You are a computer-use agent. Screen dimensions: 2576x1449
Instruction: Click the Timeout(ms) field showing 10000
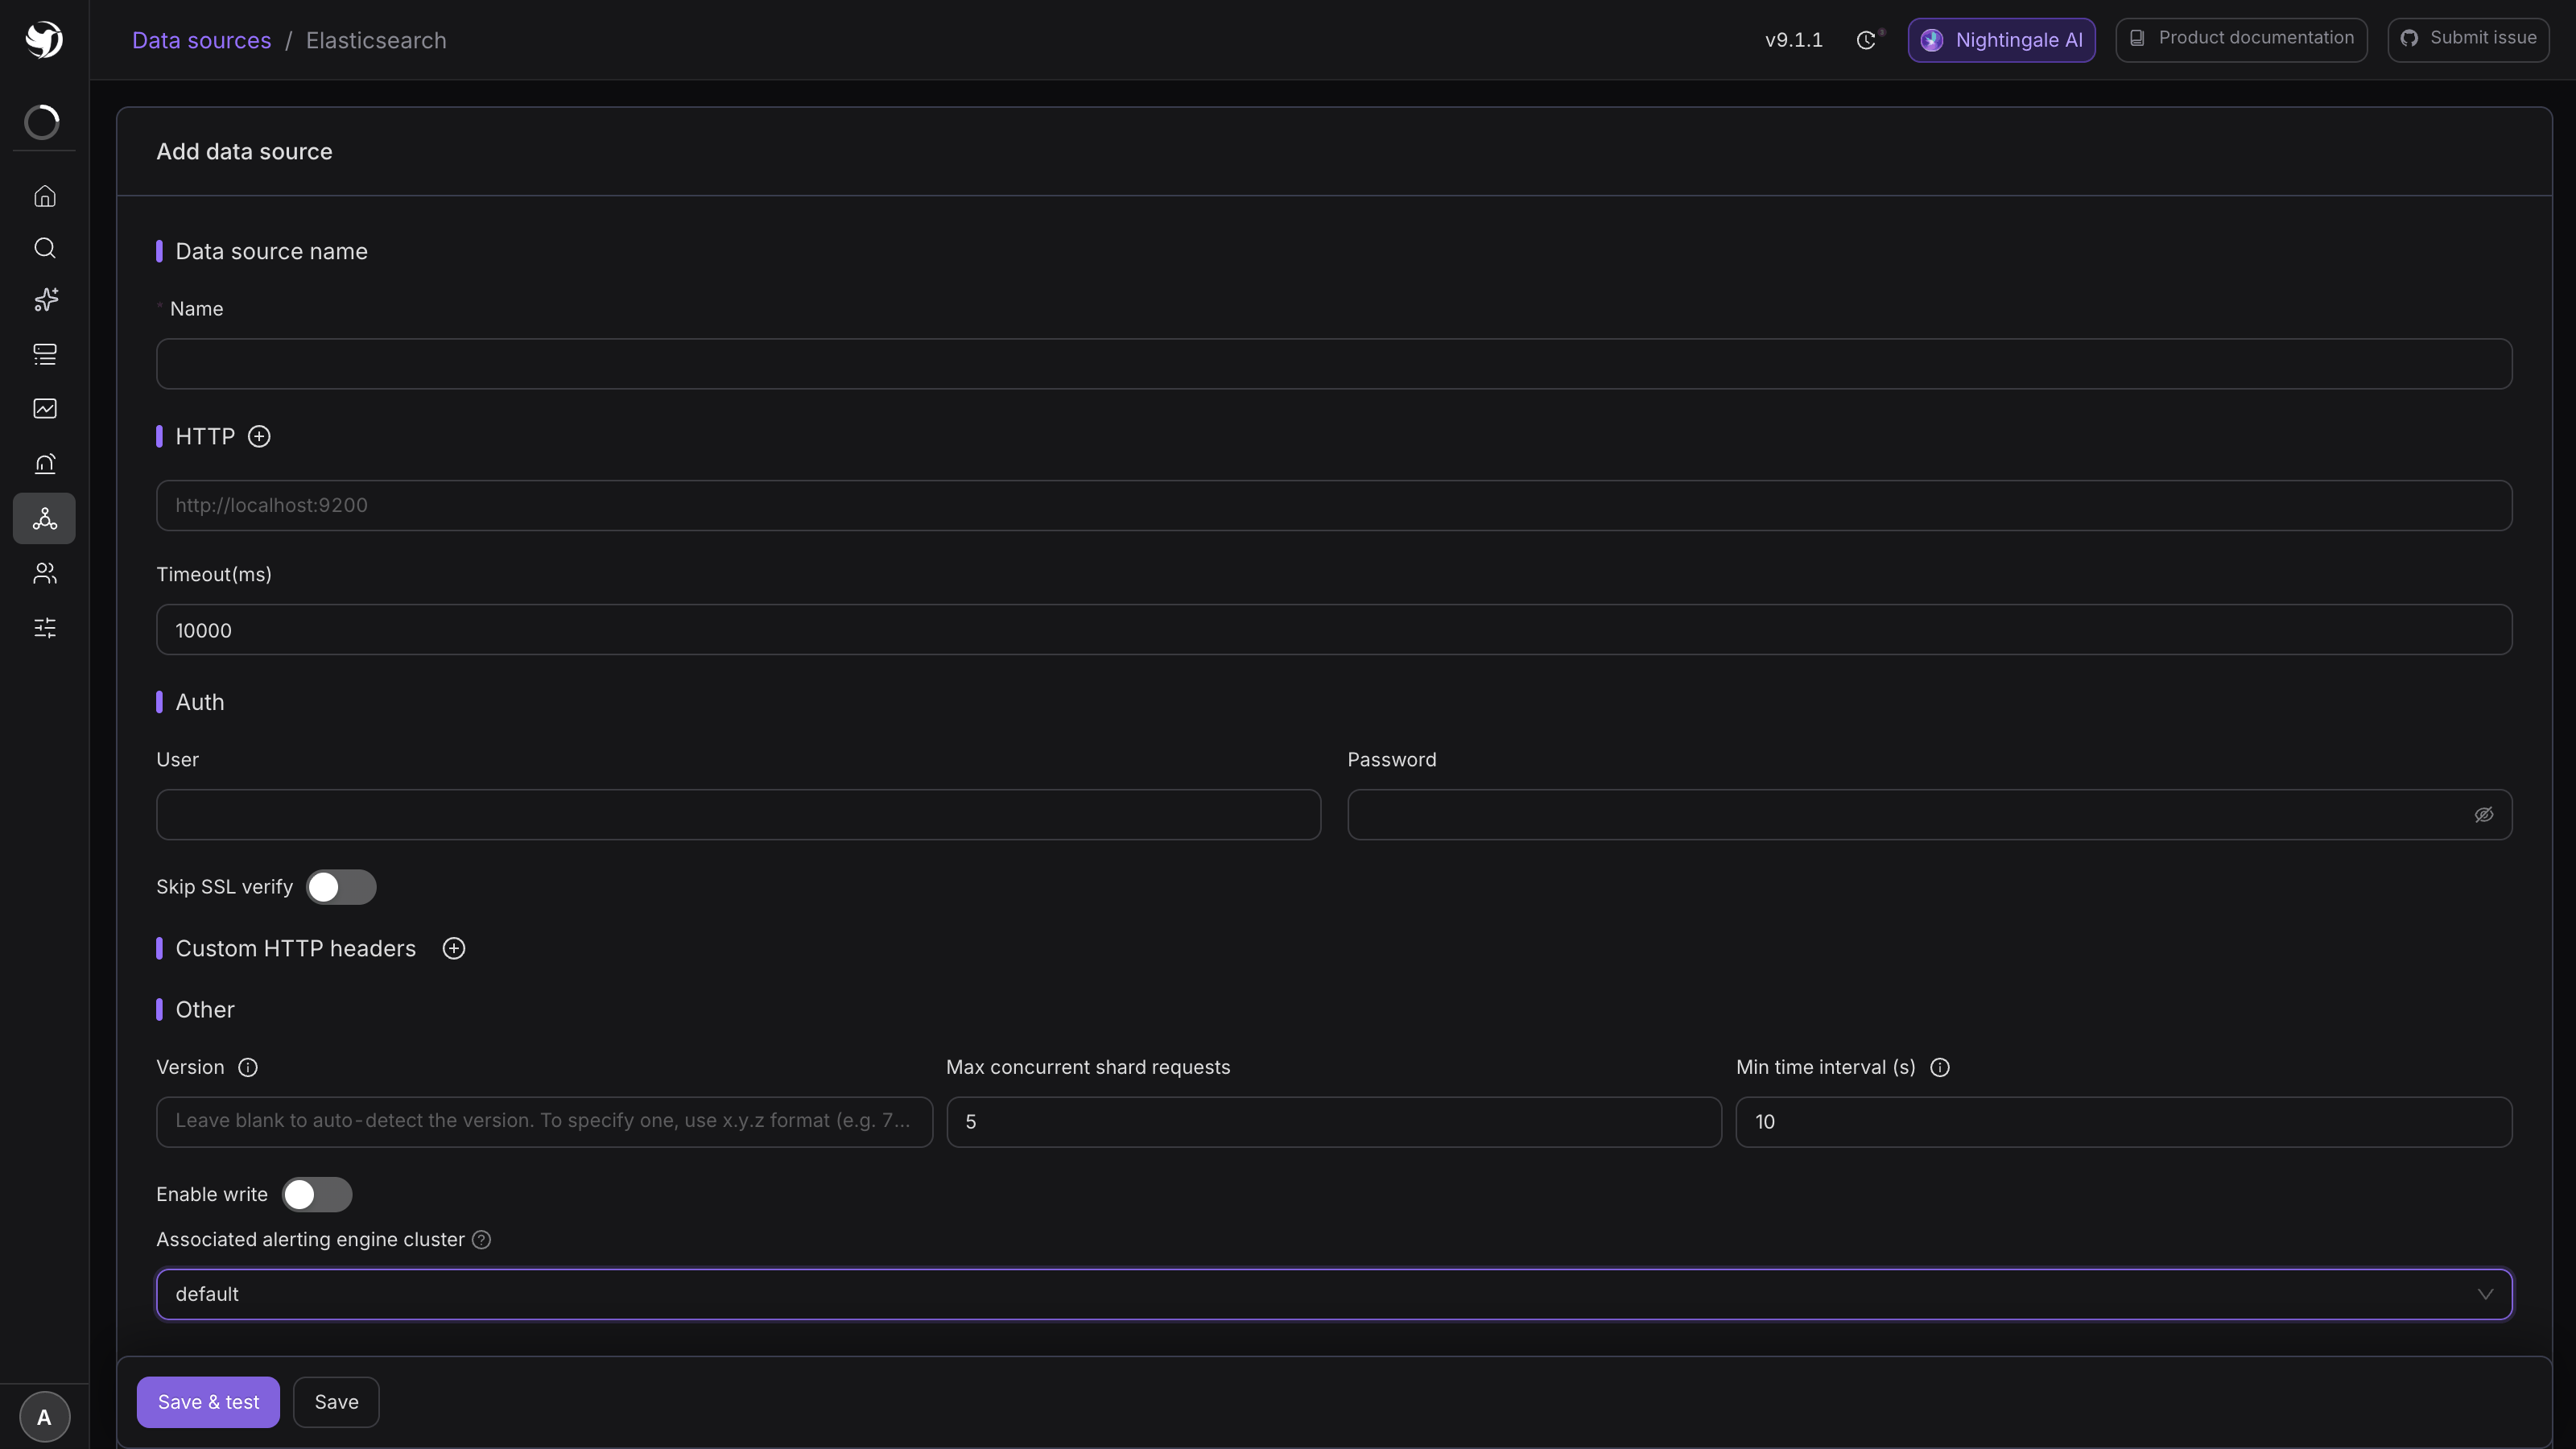pos(1334,630)
